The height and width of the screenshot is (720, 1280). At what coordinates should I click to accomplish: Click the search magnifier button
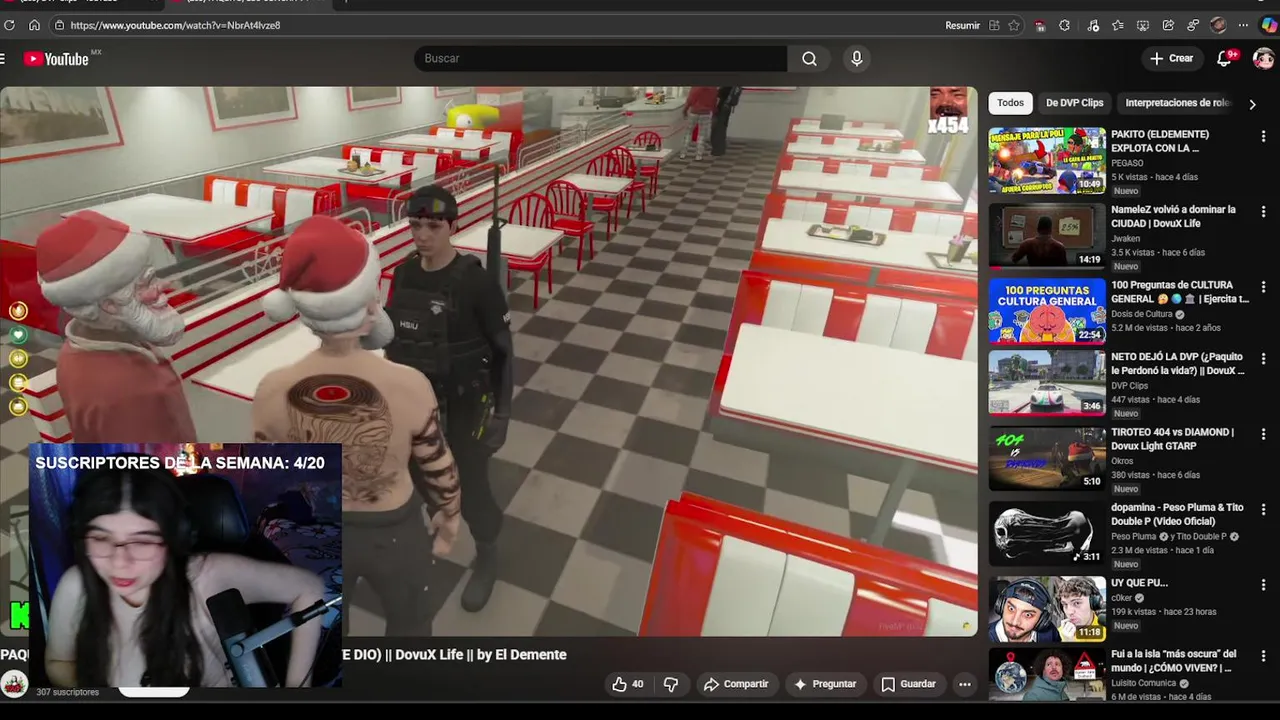point(809,59)
